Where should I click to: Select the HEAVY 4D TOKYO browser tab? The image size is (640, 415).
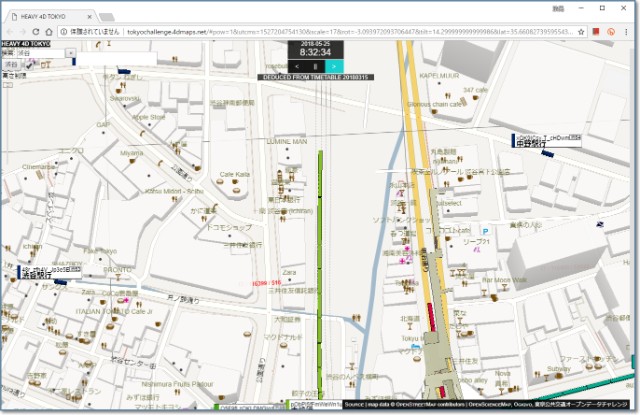(x=45, y=17)
